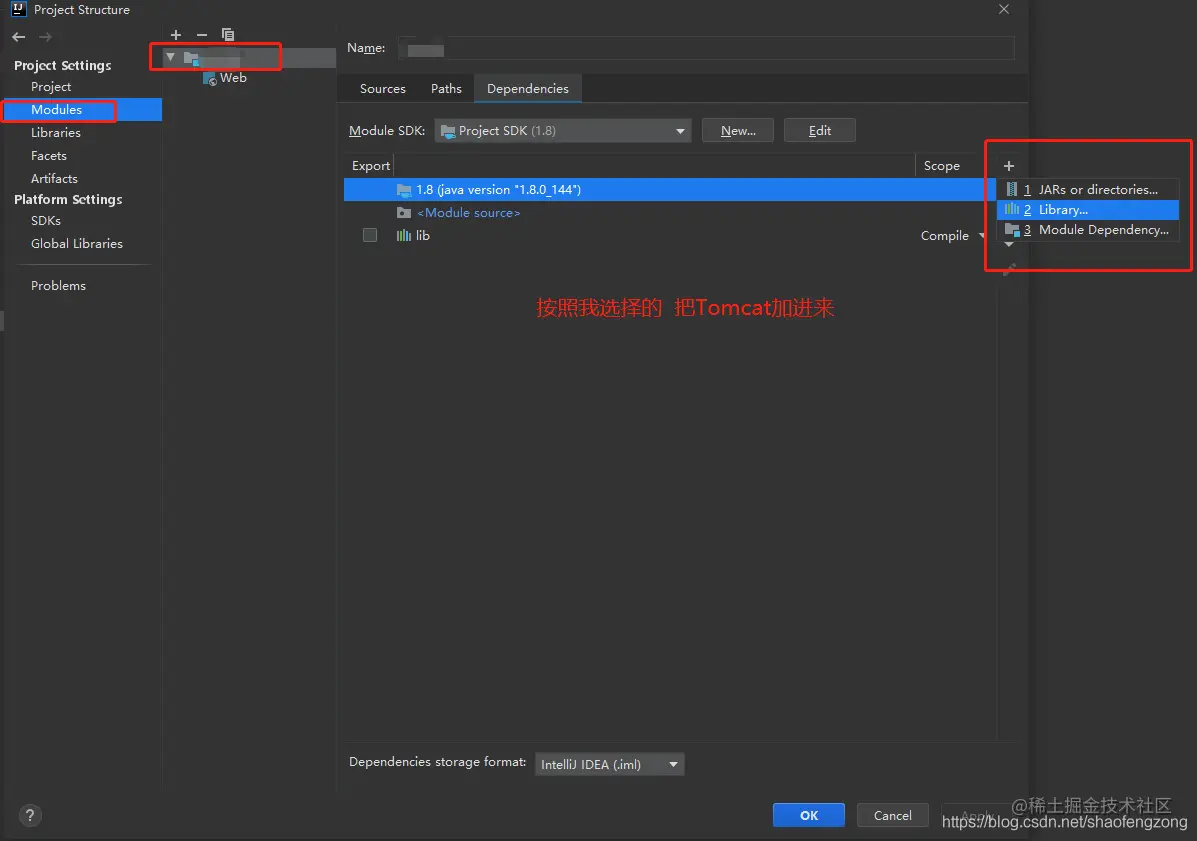Click the lib library icon
1197x841 pixels.
coord(403,236)
